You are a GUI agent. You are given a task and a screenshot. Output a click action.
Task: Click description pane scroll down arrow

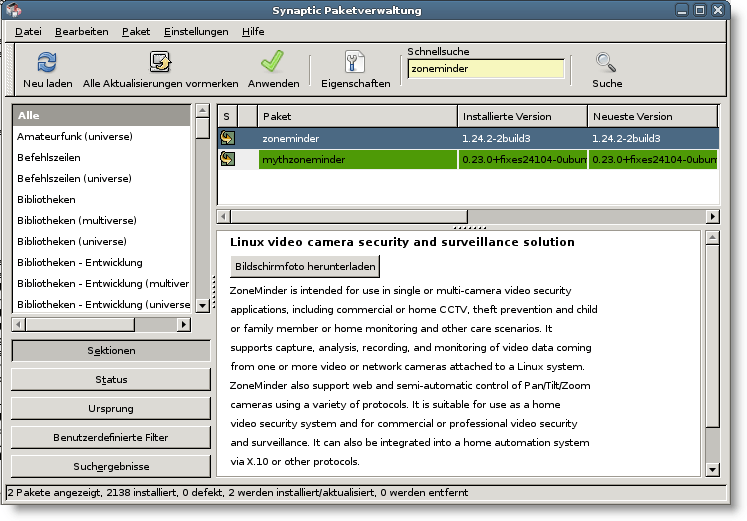[712, 470]
